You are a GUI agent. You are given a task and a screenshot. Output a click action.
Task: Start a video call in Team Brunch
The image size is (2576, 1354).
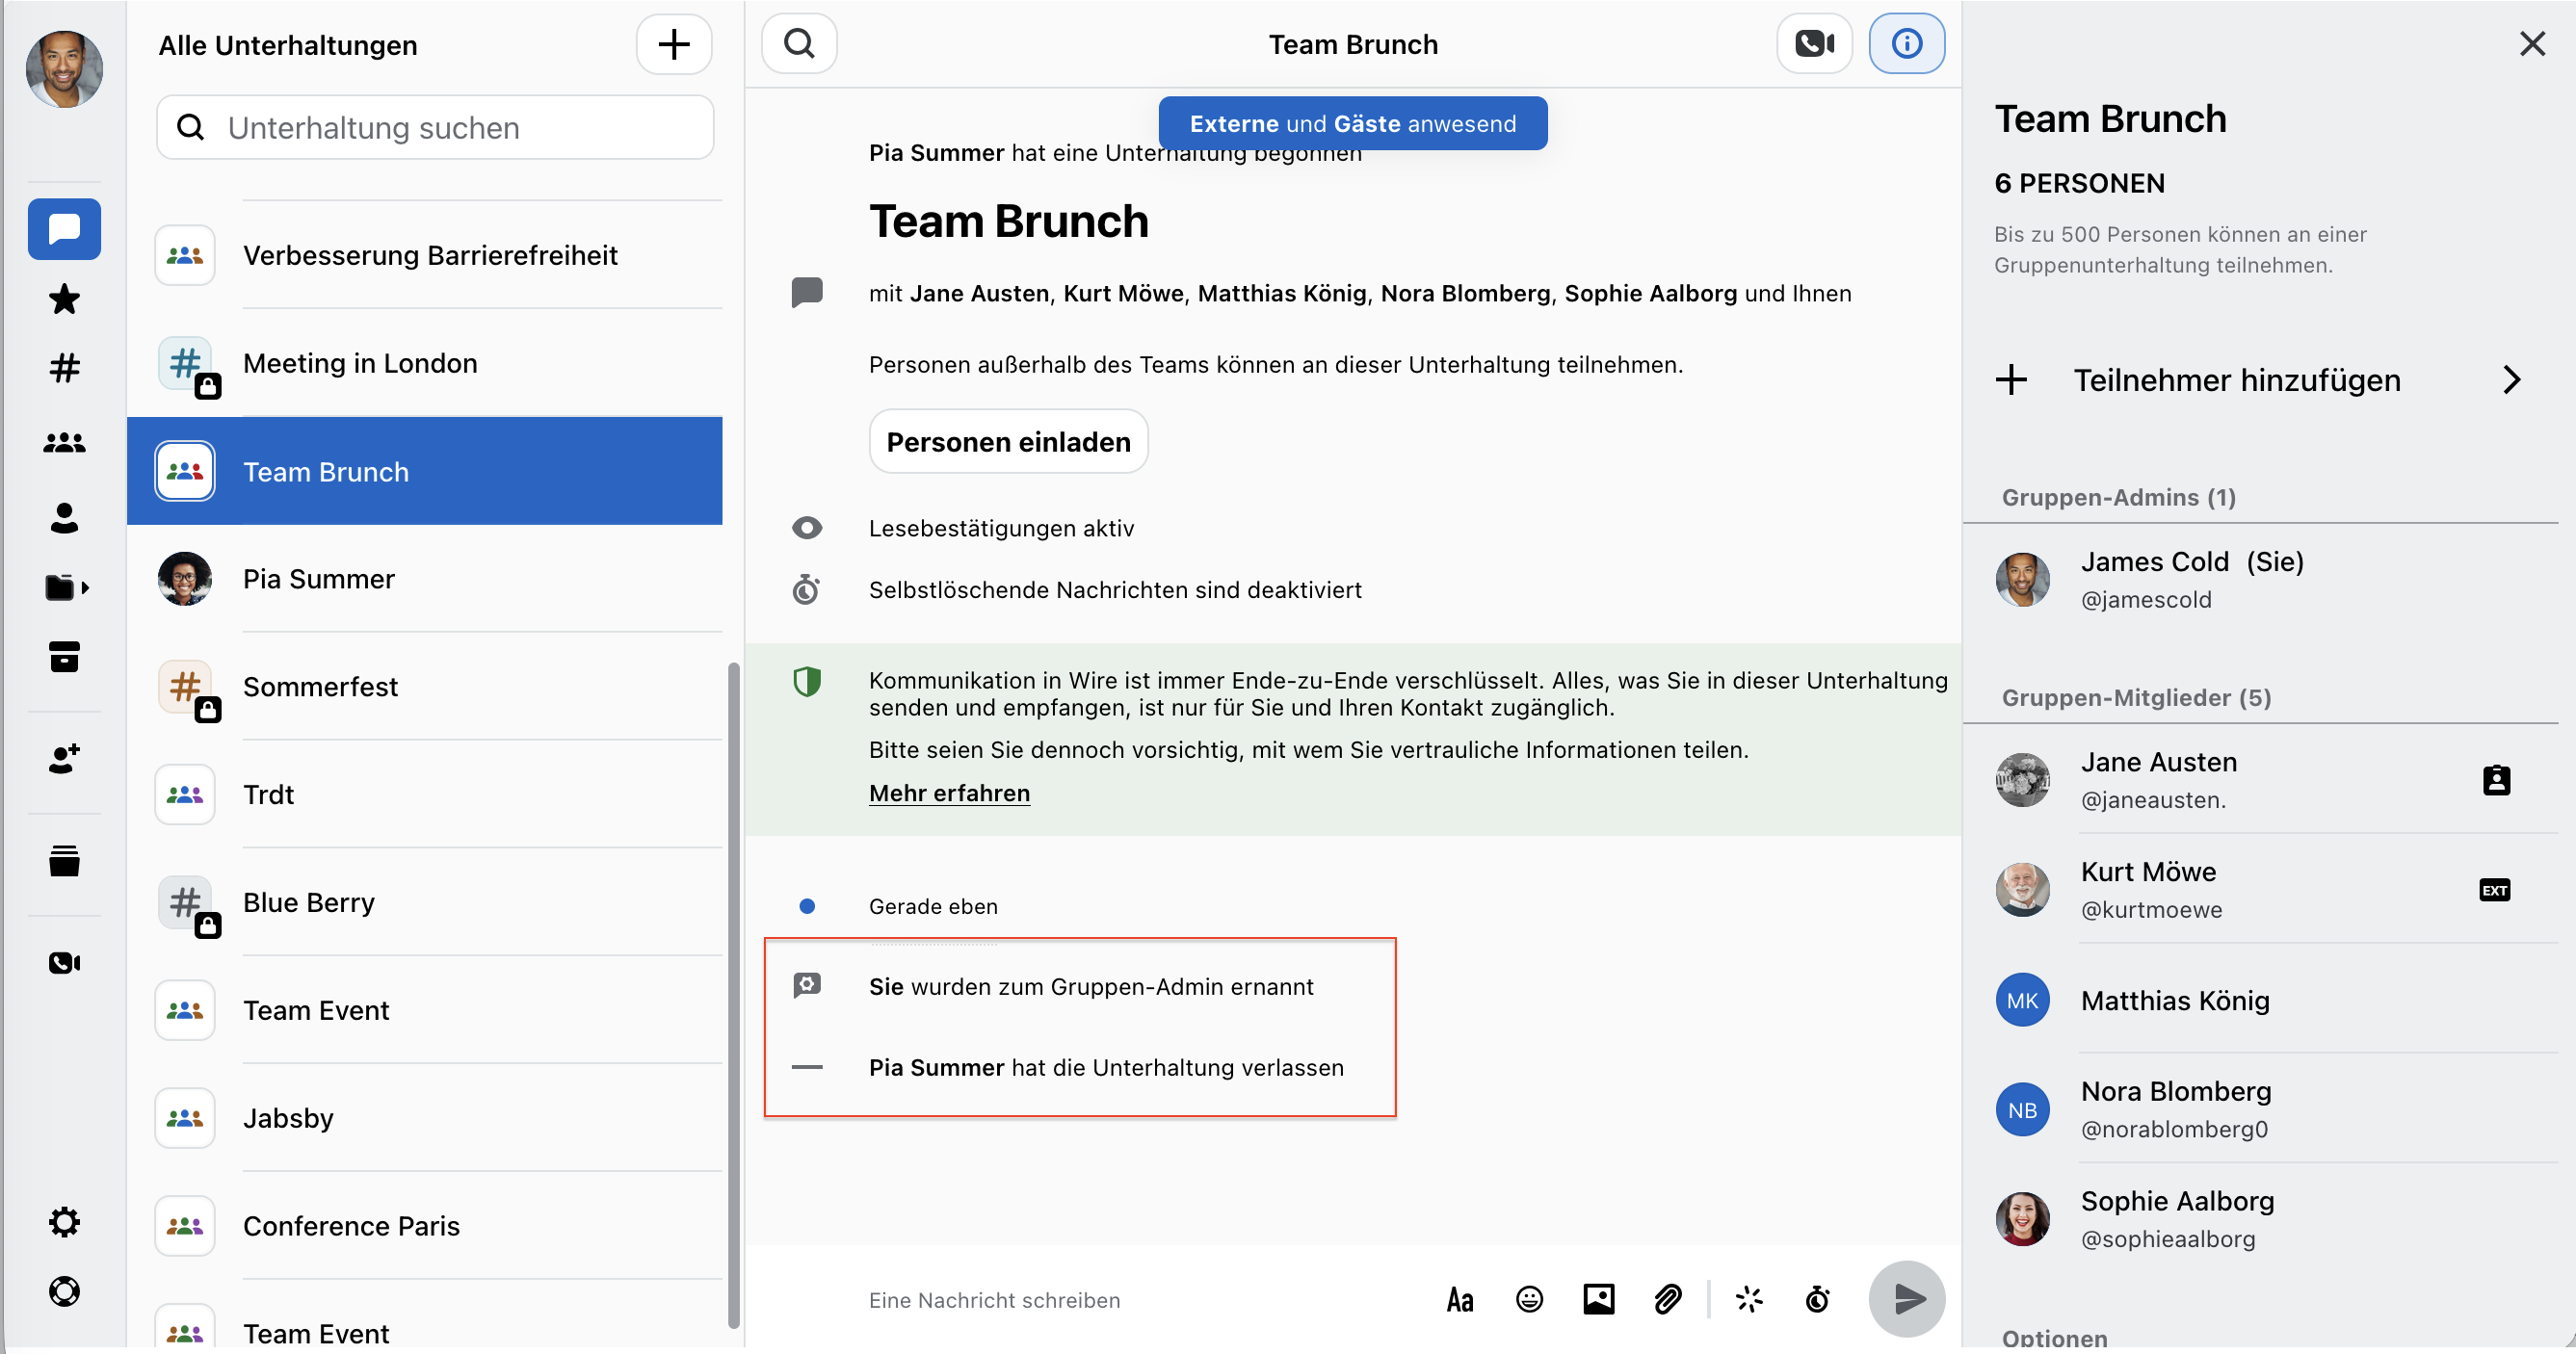[x=1813, y=44]
